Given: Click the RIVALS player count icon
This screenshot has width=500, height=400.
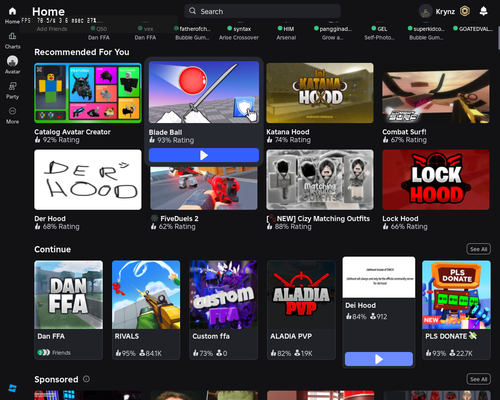Looking at the screenshot, I should (x=142, y=353).
